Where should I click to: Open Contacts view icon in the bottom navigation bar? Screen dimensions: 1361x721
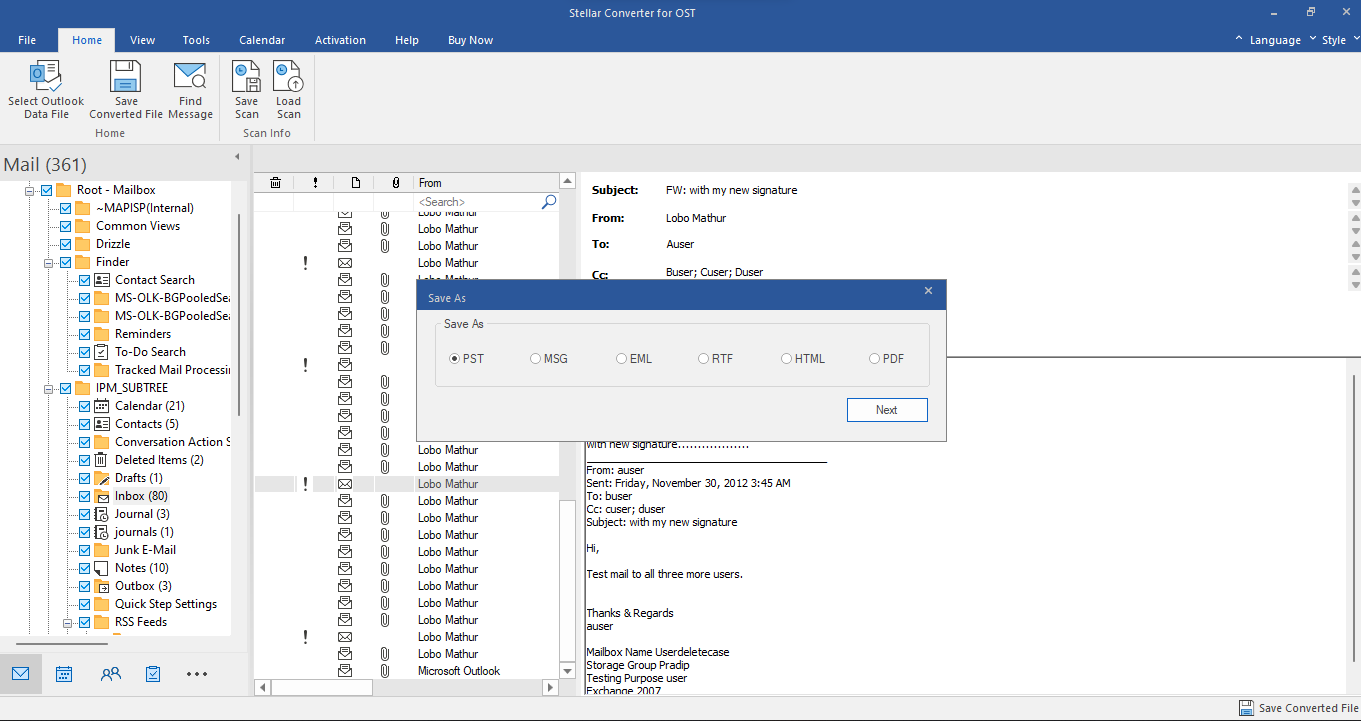point(111,674)
